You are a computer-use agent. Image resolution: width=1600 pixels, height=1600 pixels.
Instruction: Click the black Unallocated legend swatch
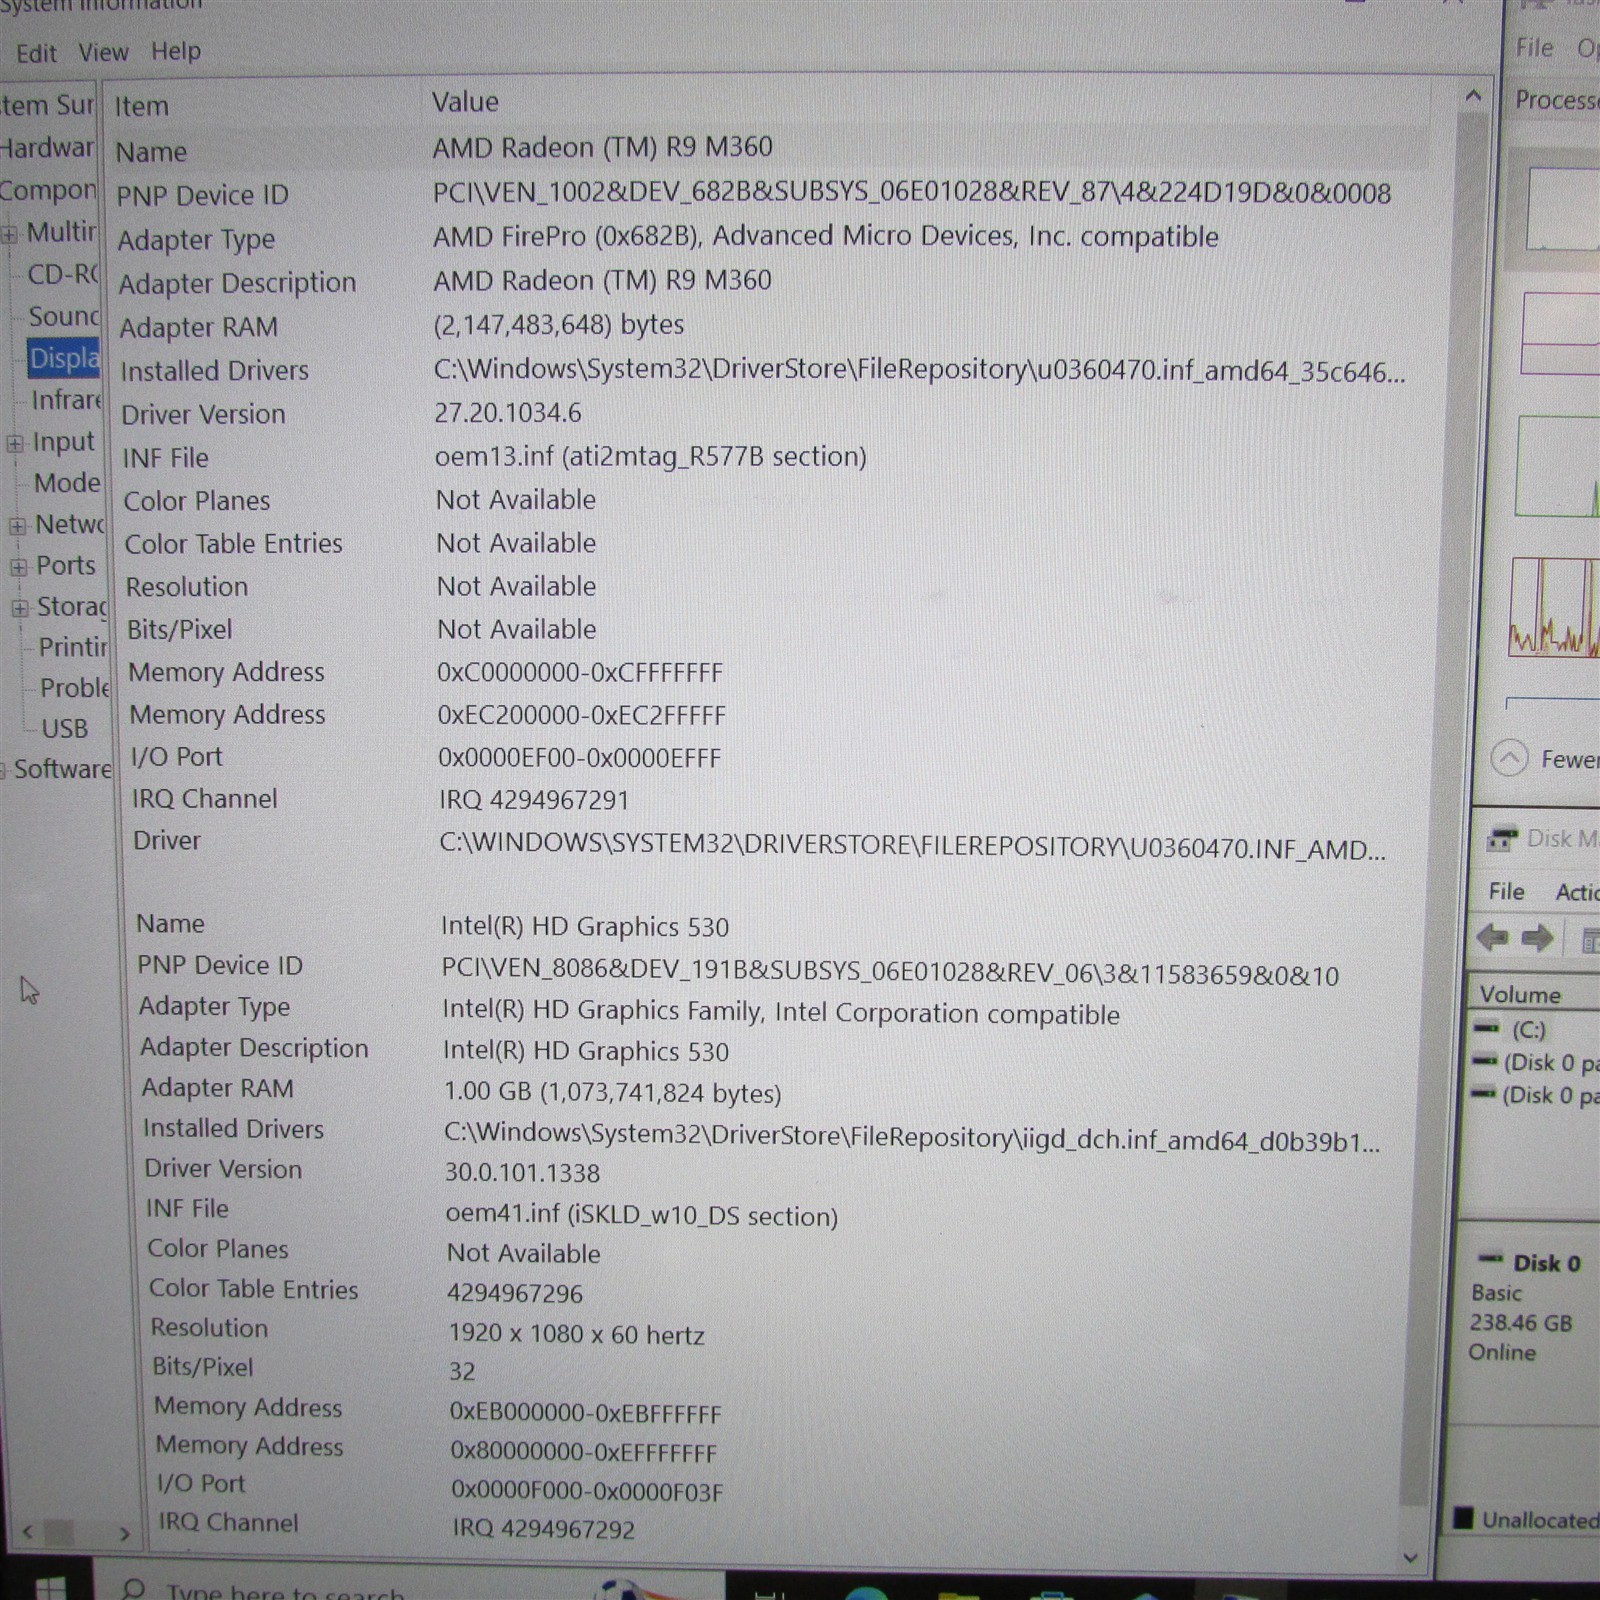pos(1463,1519)
